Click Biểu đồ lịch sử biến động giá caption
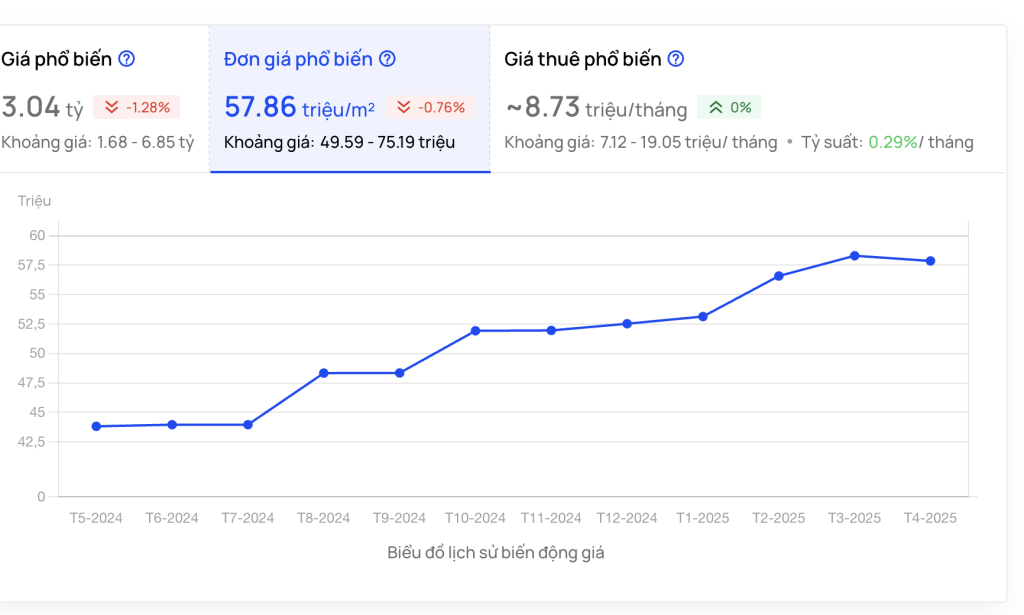 point(496,553)
